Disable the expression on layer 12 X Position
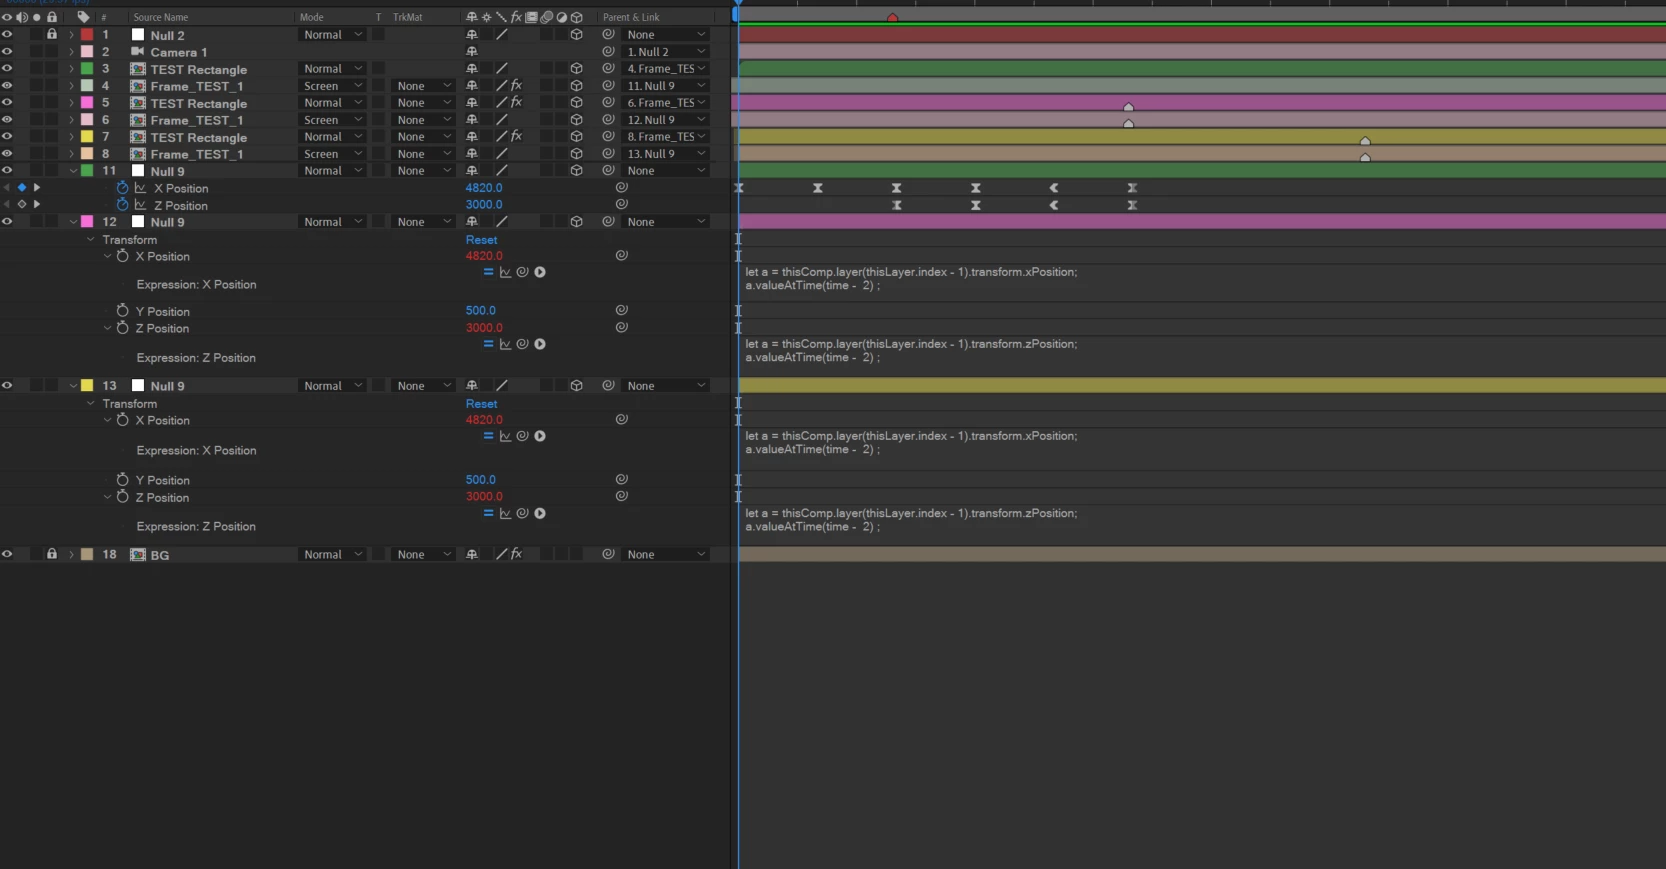Viewport: 1666px width, 869px height. (488, 272)
